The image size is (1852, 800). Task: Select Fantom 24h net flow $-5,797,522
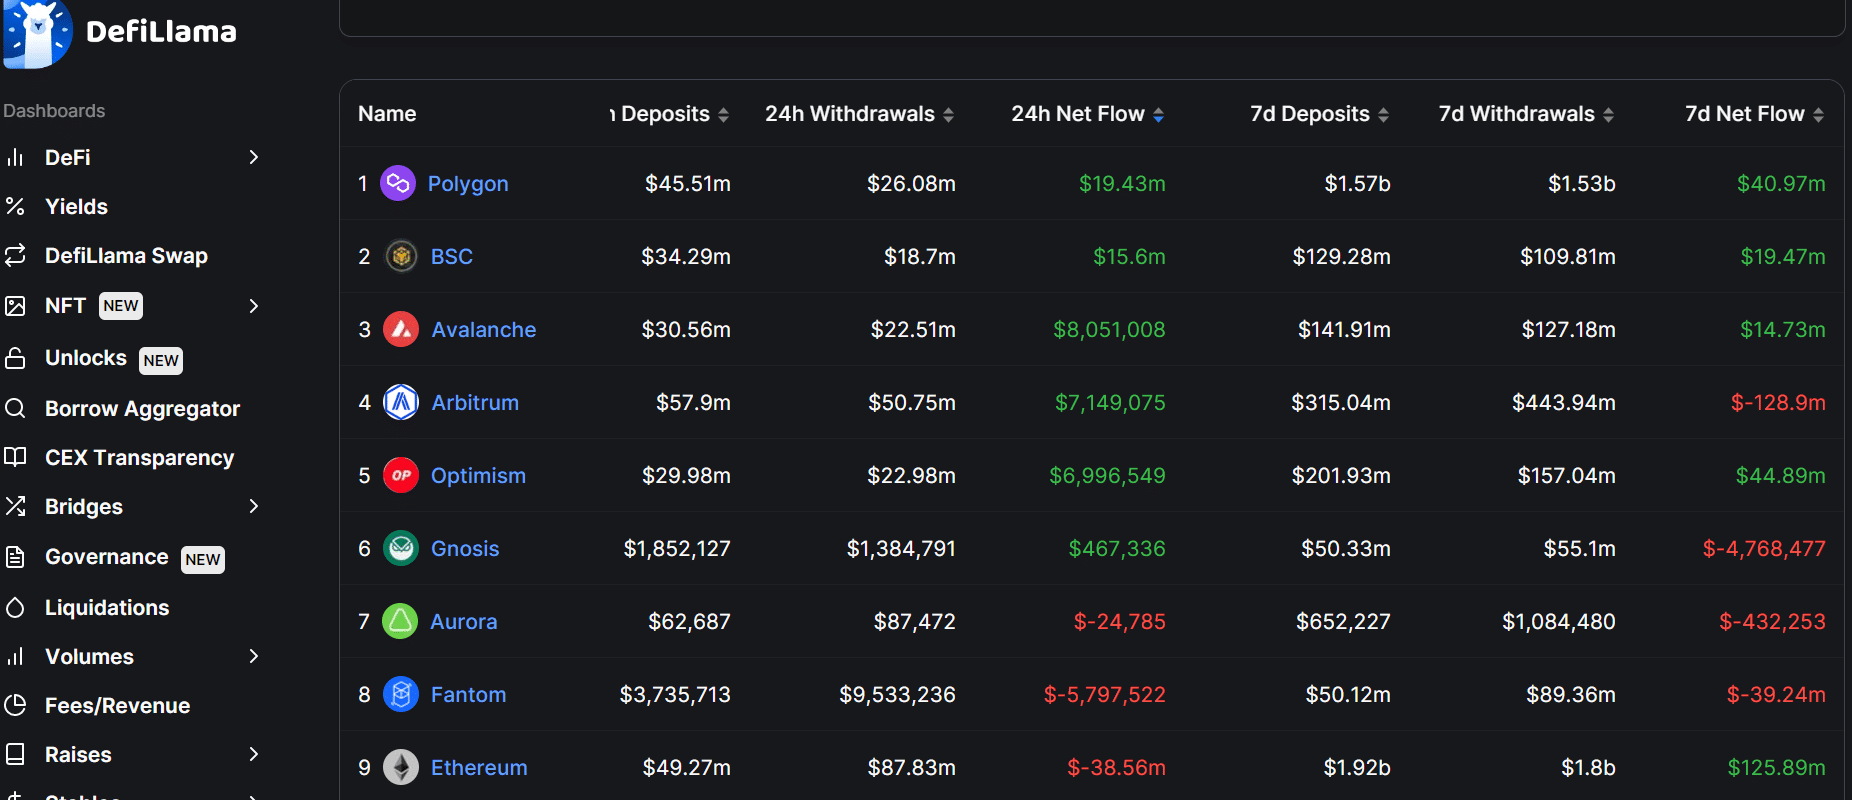point(1105,694)
